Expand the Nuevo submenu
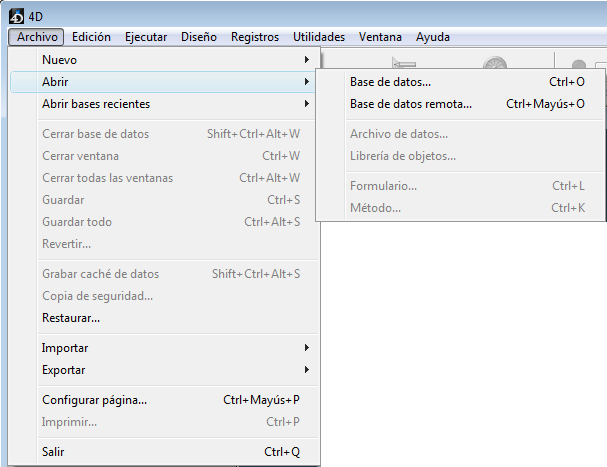 [60, 60]
